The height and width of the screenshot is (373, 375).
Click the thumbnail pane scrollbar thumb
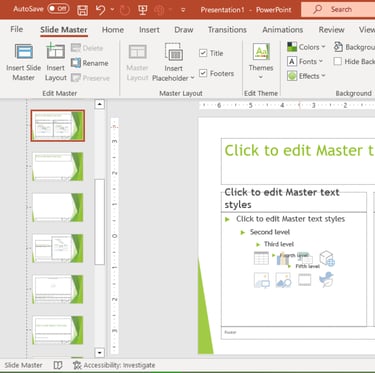pyautogui.click(x=99, y=222)
